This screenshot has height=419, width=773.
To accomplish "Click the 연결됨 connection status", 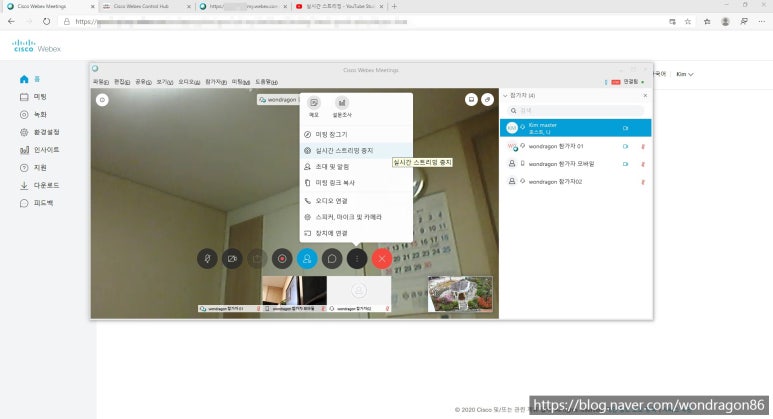I will (x=631, y=82).
